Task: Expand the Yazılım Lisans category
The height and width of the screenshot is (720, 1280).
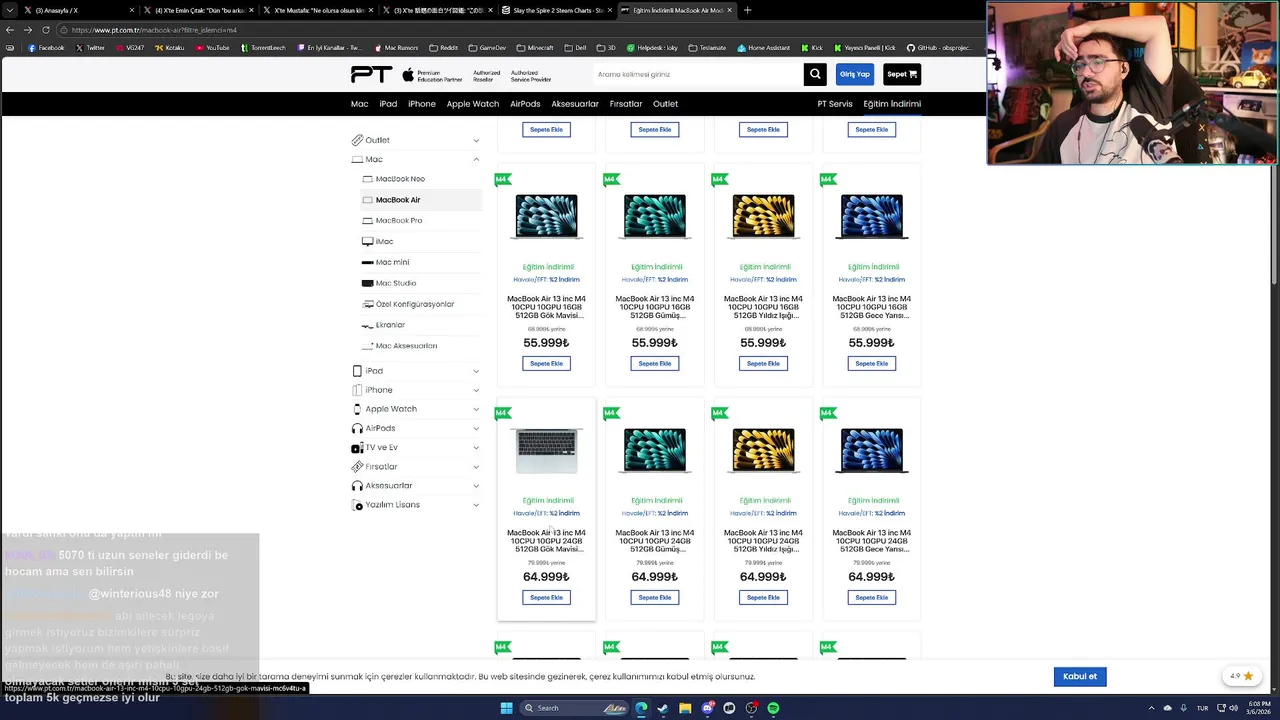Action: tap(476, 505)
